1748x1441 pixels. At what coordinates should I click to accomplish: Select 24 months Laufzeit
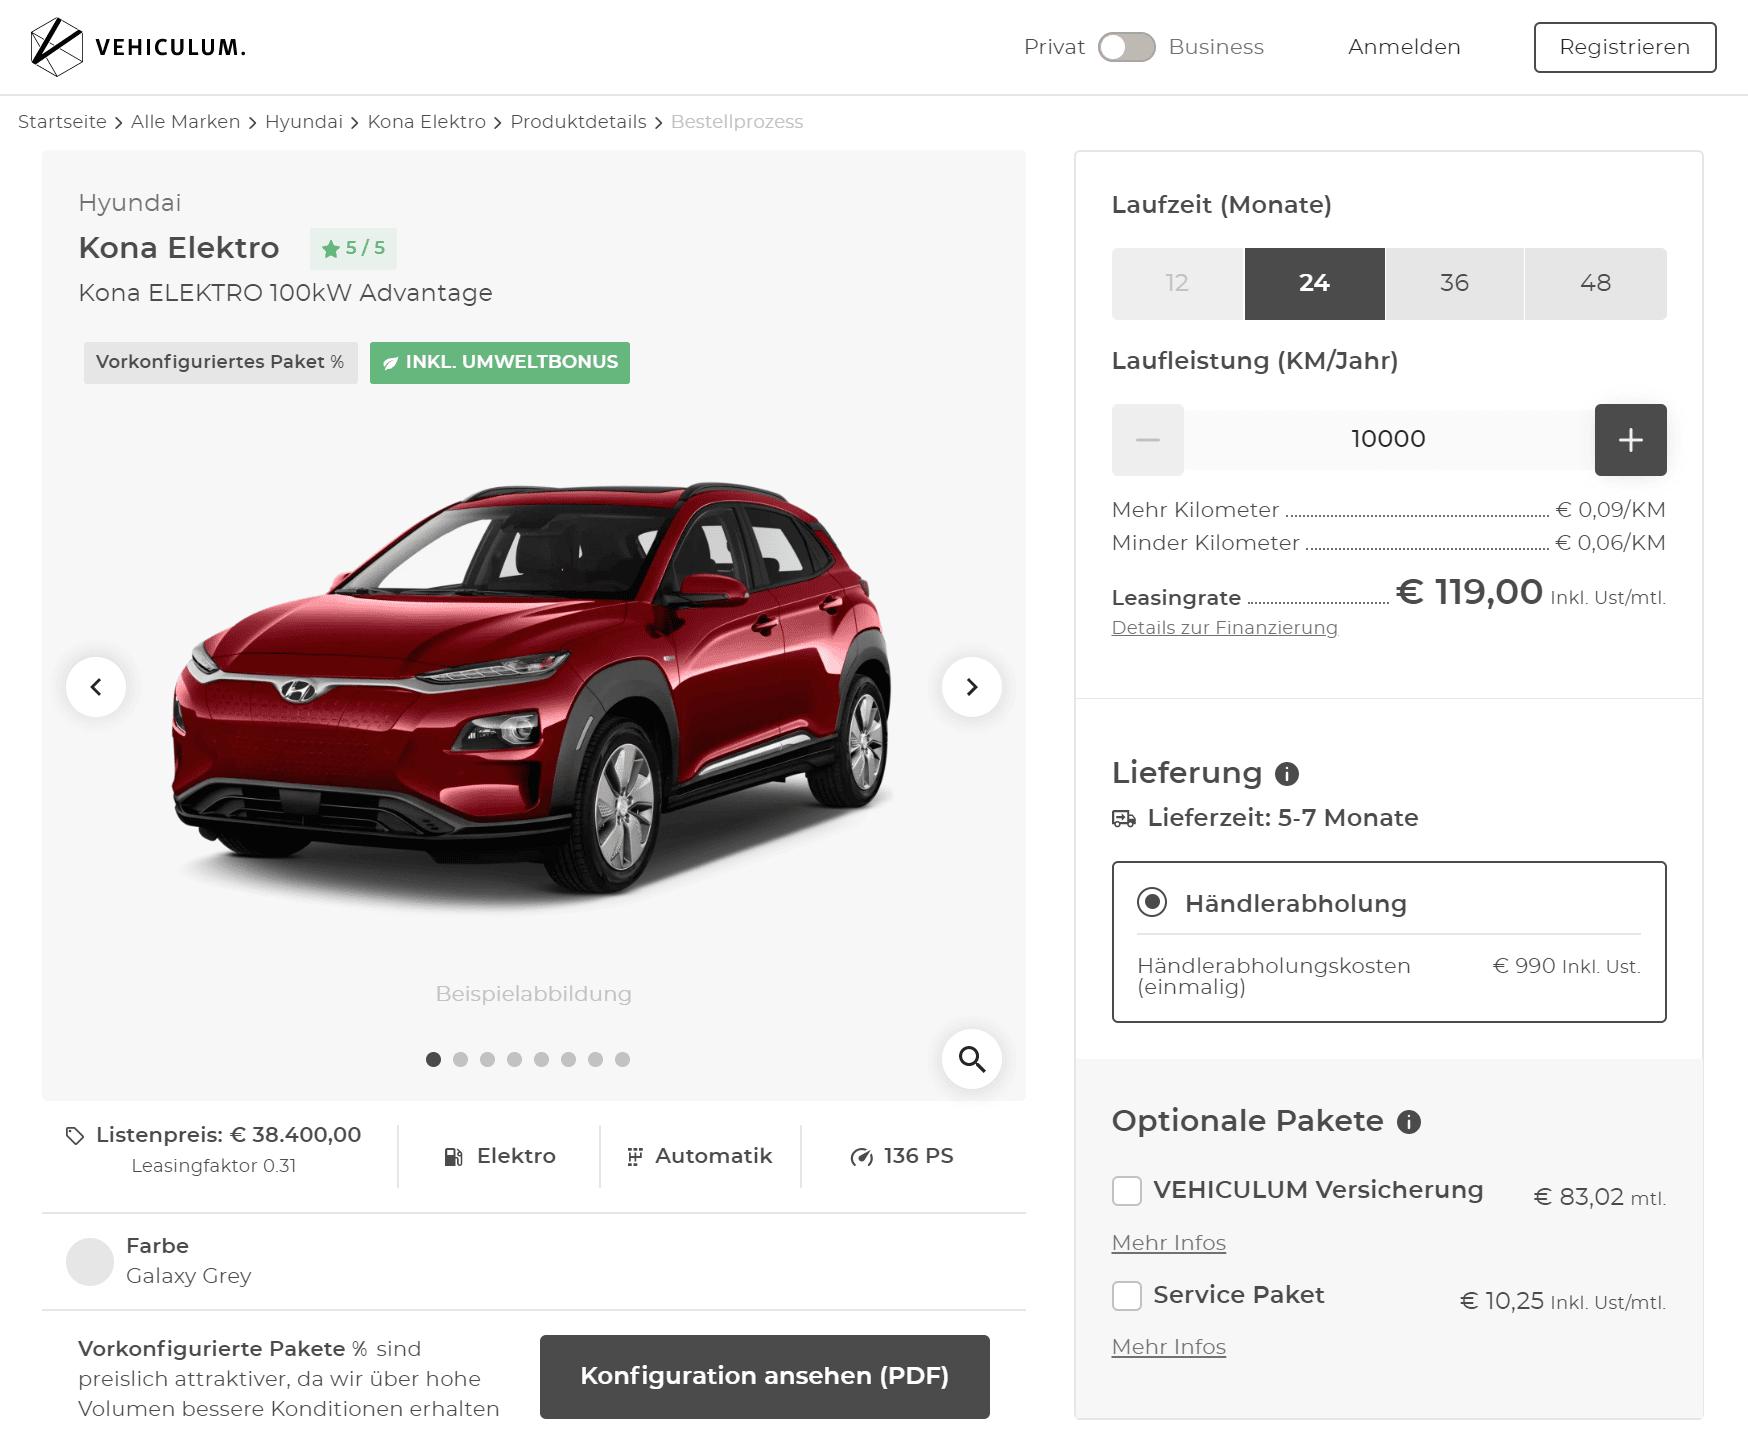click(1315, 284)
